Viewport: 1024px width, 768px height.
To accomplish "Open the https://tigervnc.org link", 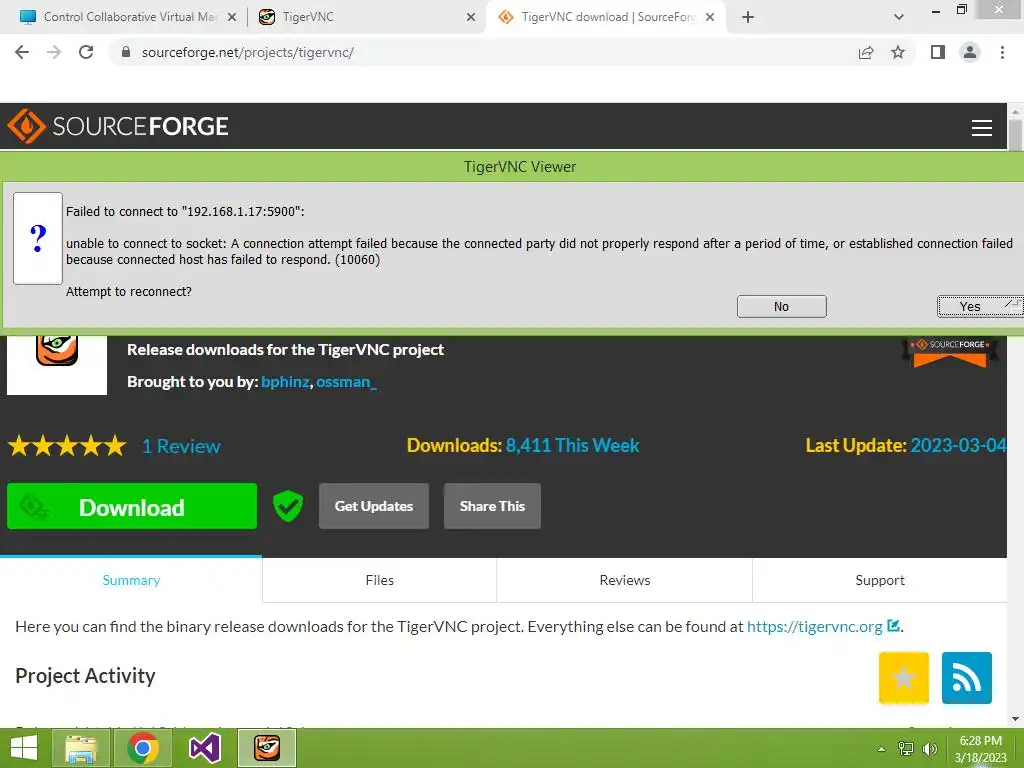I will [x=814, y=627].
